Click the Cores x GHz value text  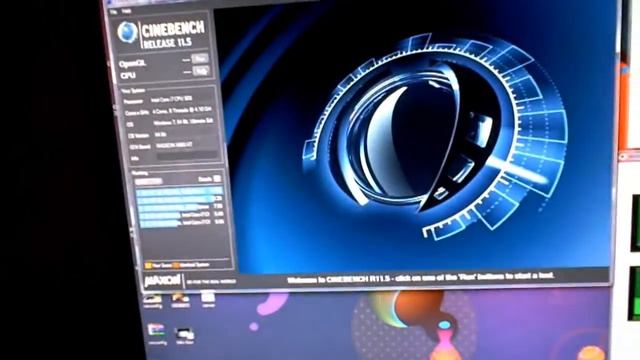(x=182, y=110)
